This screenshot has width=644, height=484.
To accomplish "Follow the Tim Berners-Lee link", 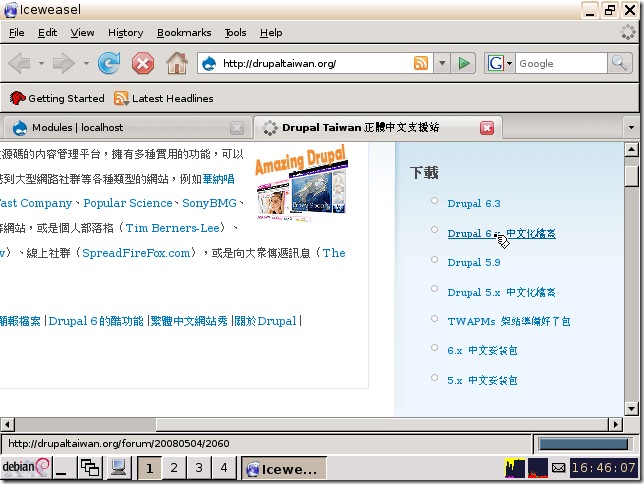I will click(x=172, y=228).
